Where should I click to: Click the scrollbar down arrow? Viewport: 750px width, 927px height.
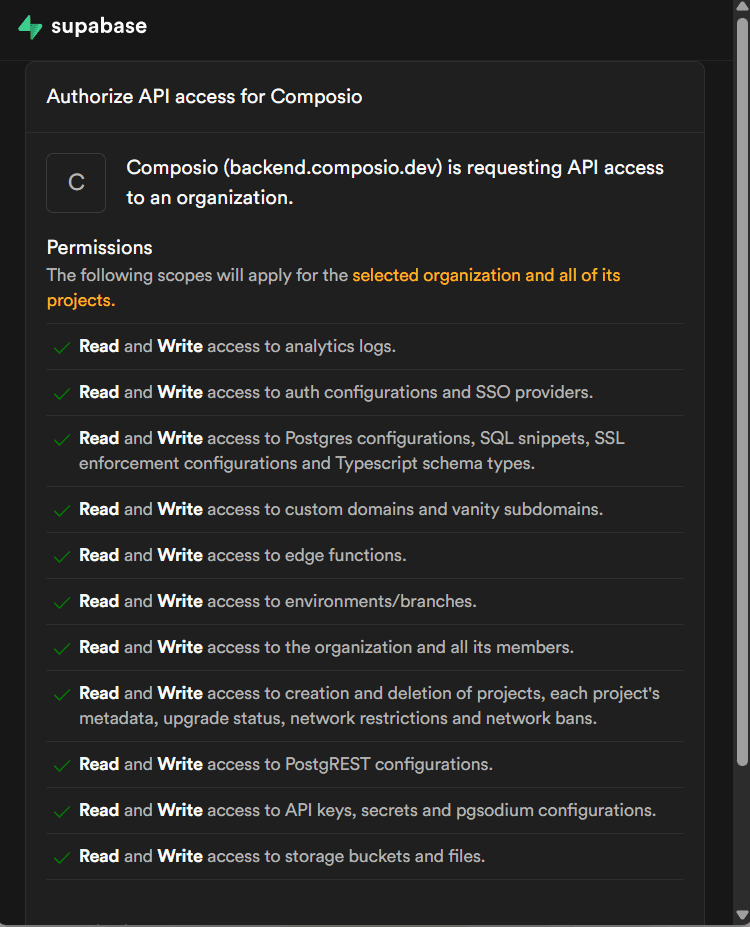tap(742, 915)
